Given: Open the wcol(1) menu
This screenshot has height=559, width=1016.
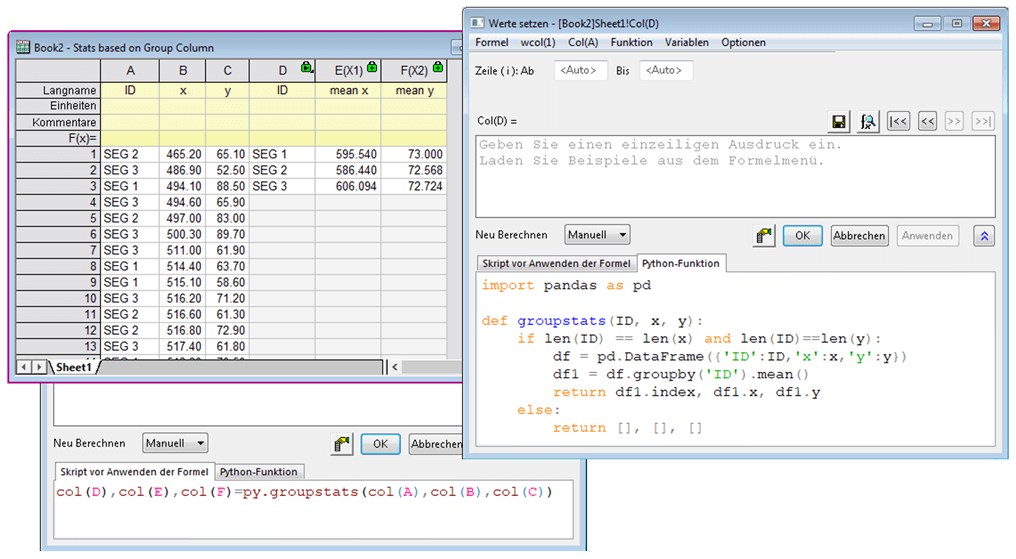Looking at the screenshot, I should (538, 42).
